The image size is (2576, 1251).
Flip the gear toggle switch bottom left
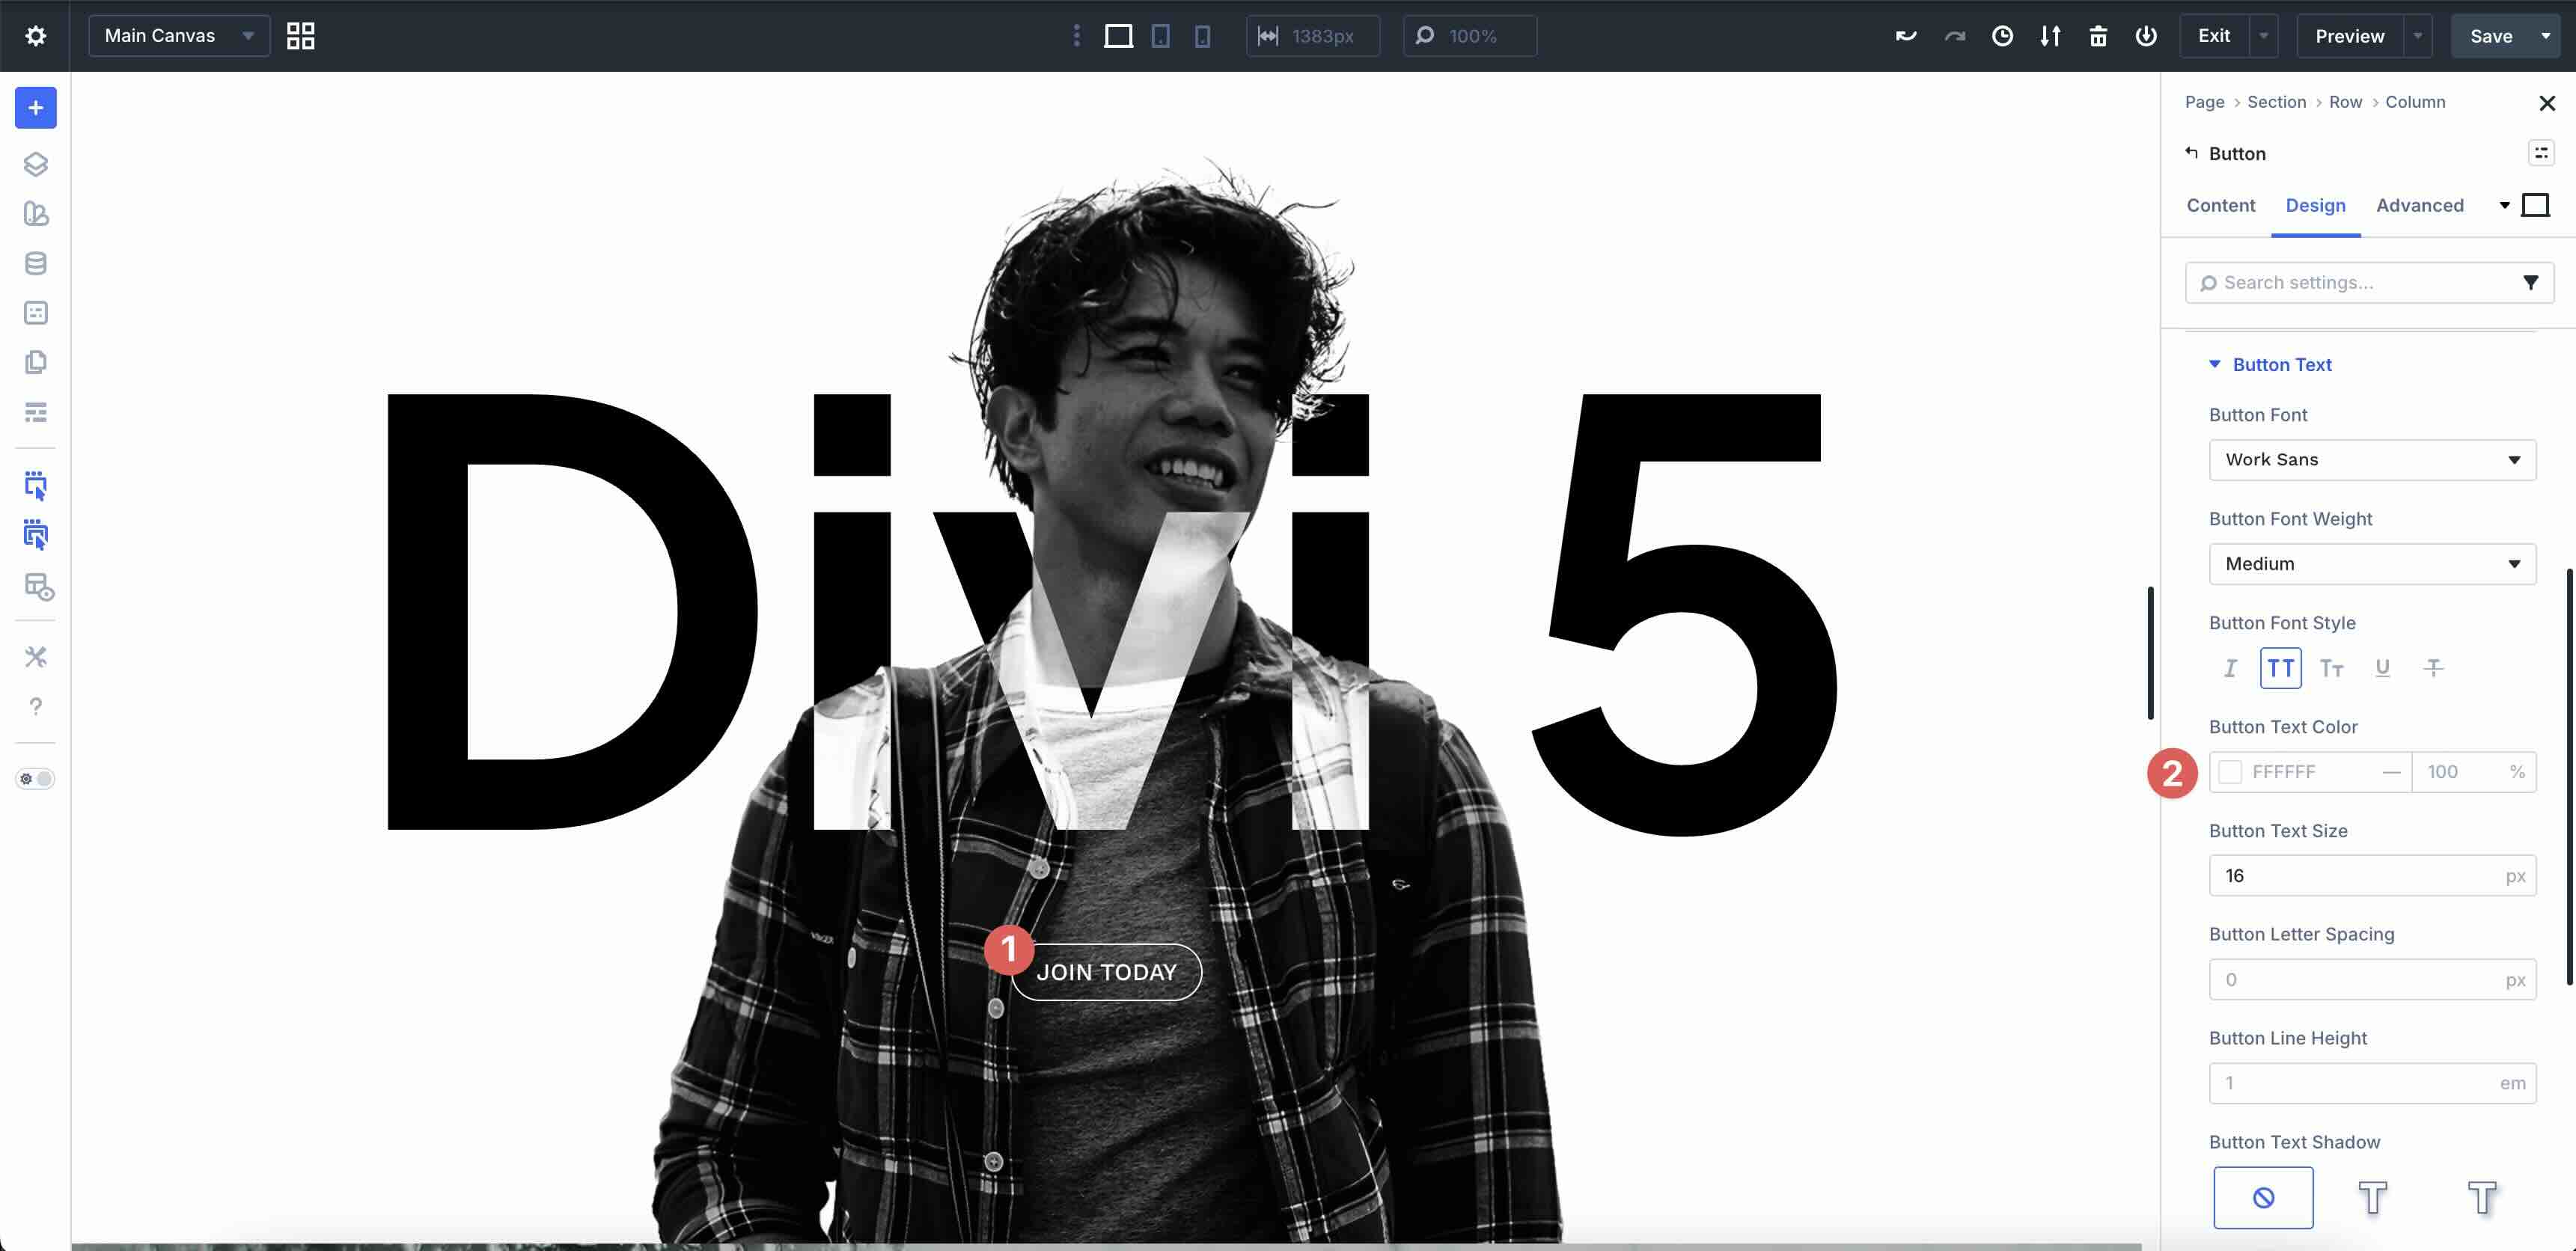[x=35, y=779]
